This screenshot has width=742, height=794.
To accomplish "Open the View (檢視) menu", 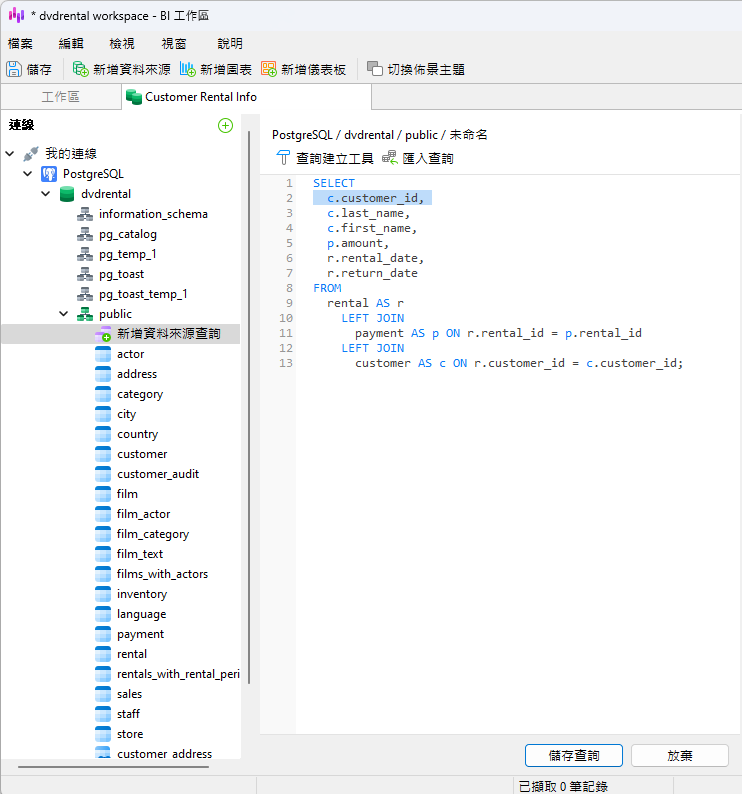I will click(x=122, y=44).
